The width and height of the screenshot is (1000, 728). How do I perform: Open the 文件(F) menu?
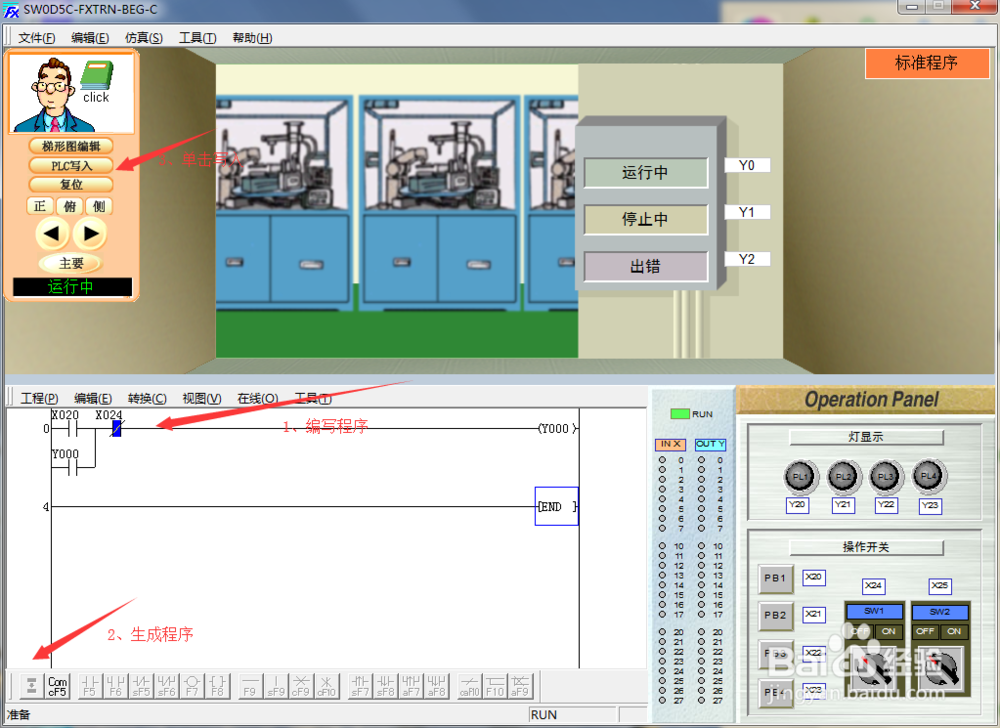tap(36, 38)
